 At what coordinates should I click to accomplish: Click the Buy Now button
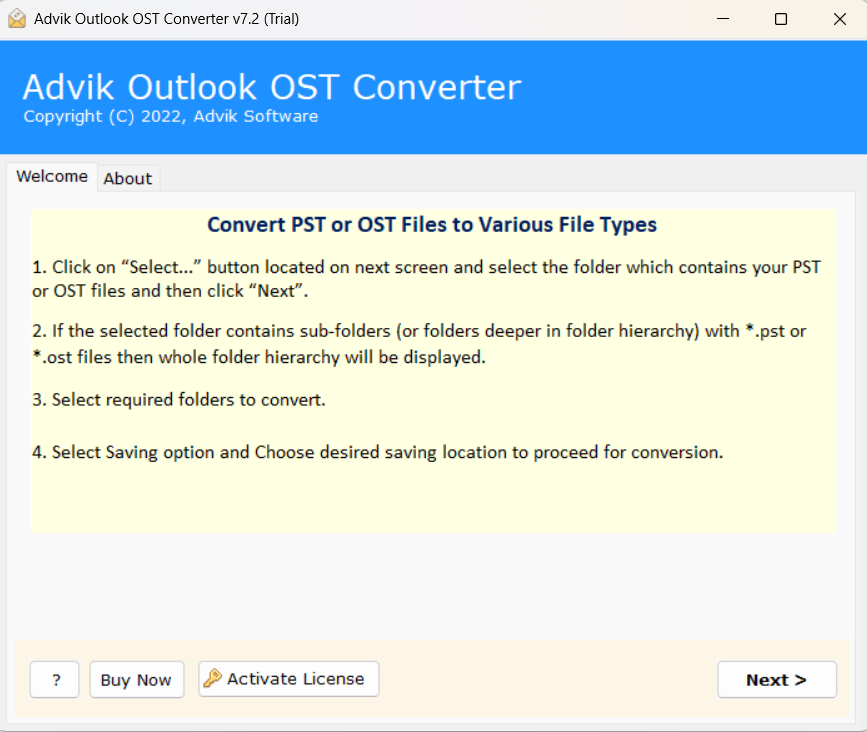pyautogui.click(x=137, y=679)
